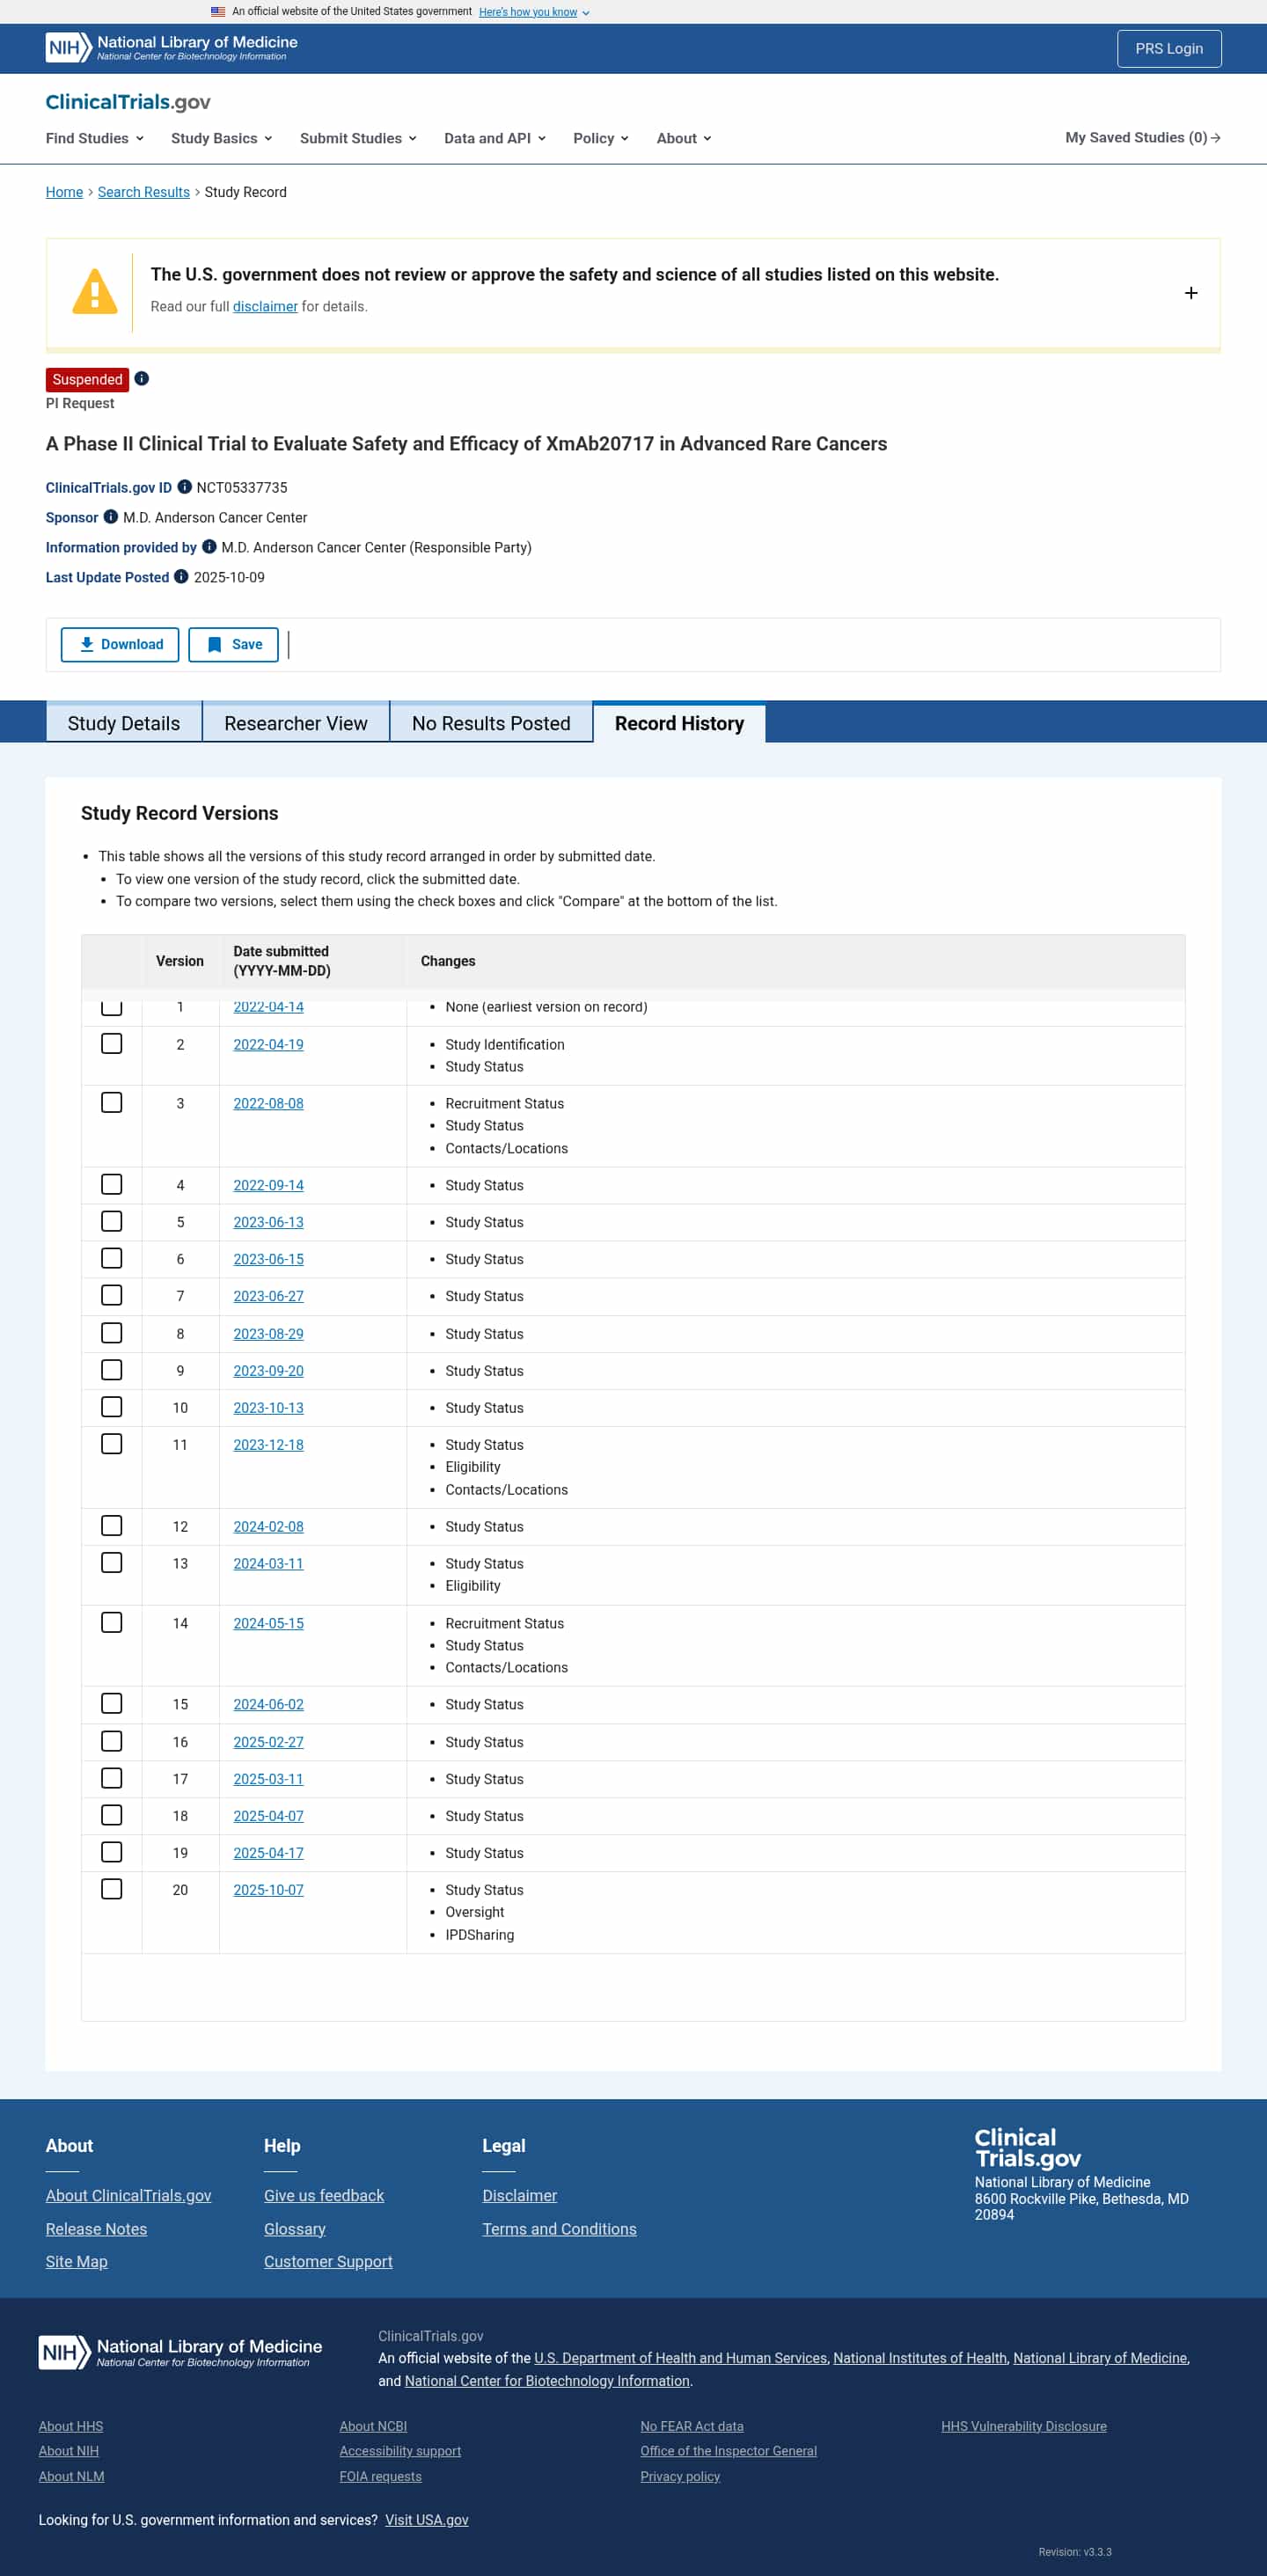Open the Data and API dropdown

(x=494, y=138)
